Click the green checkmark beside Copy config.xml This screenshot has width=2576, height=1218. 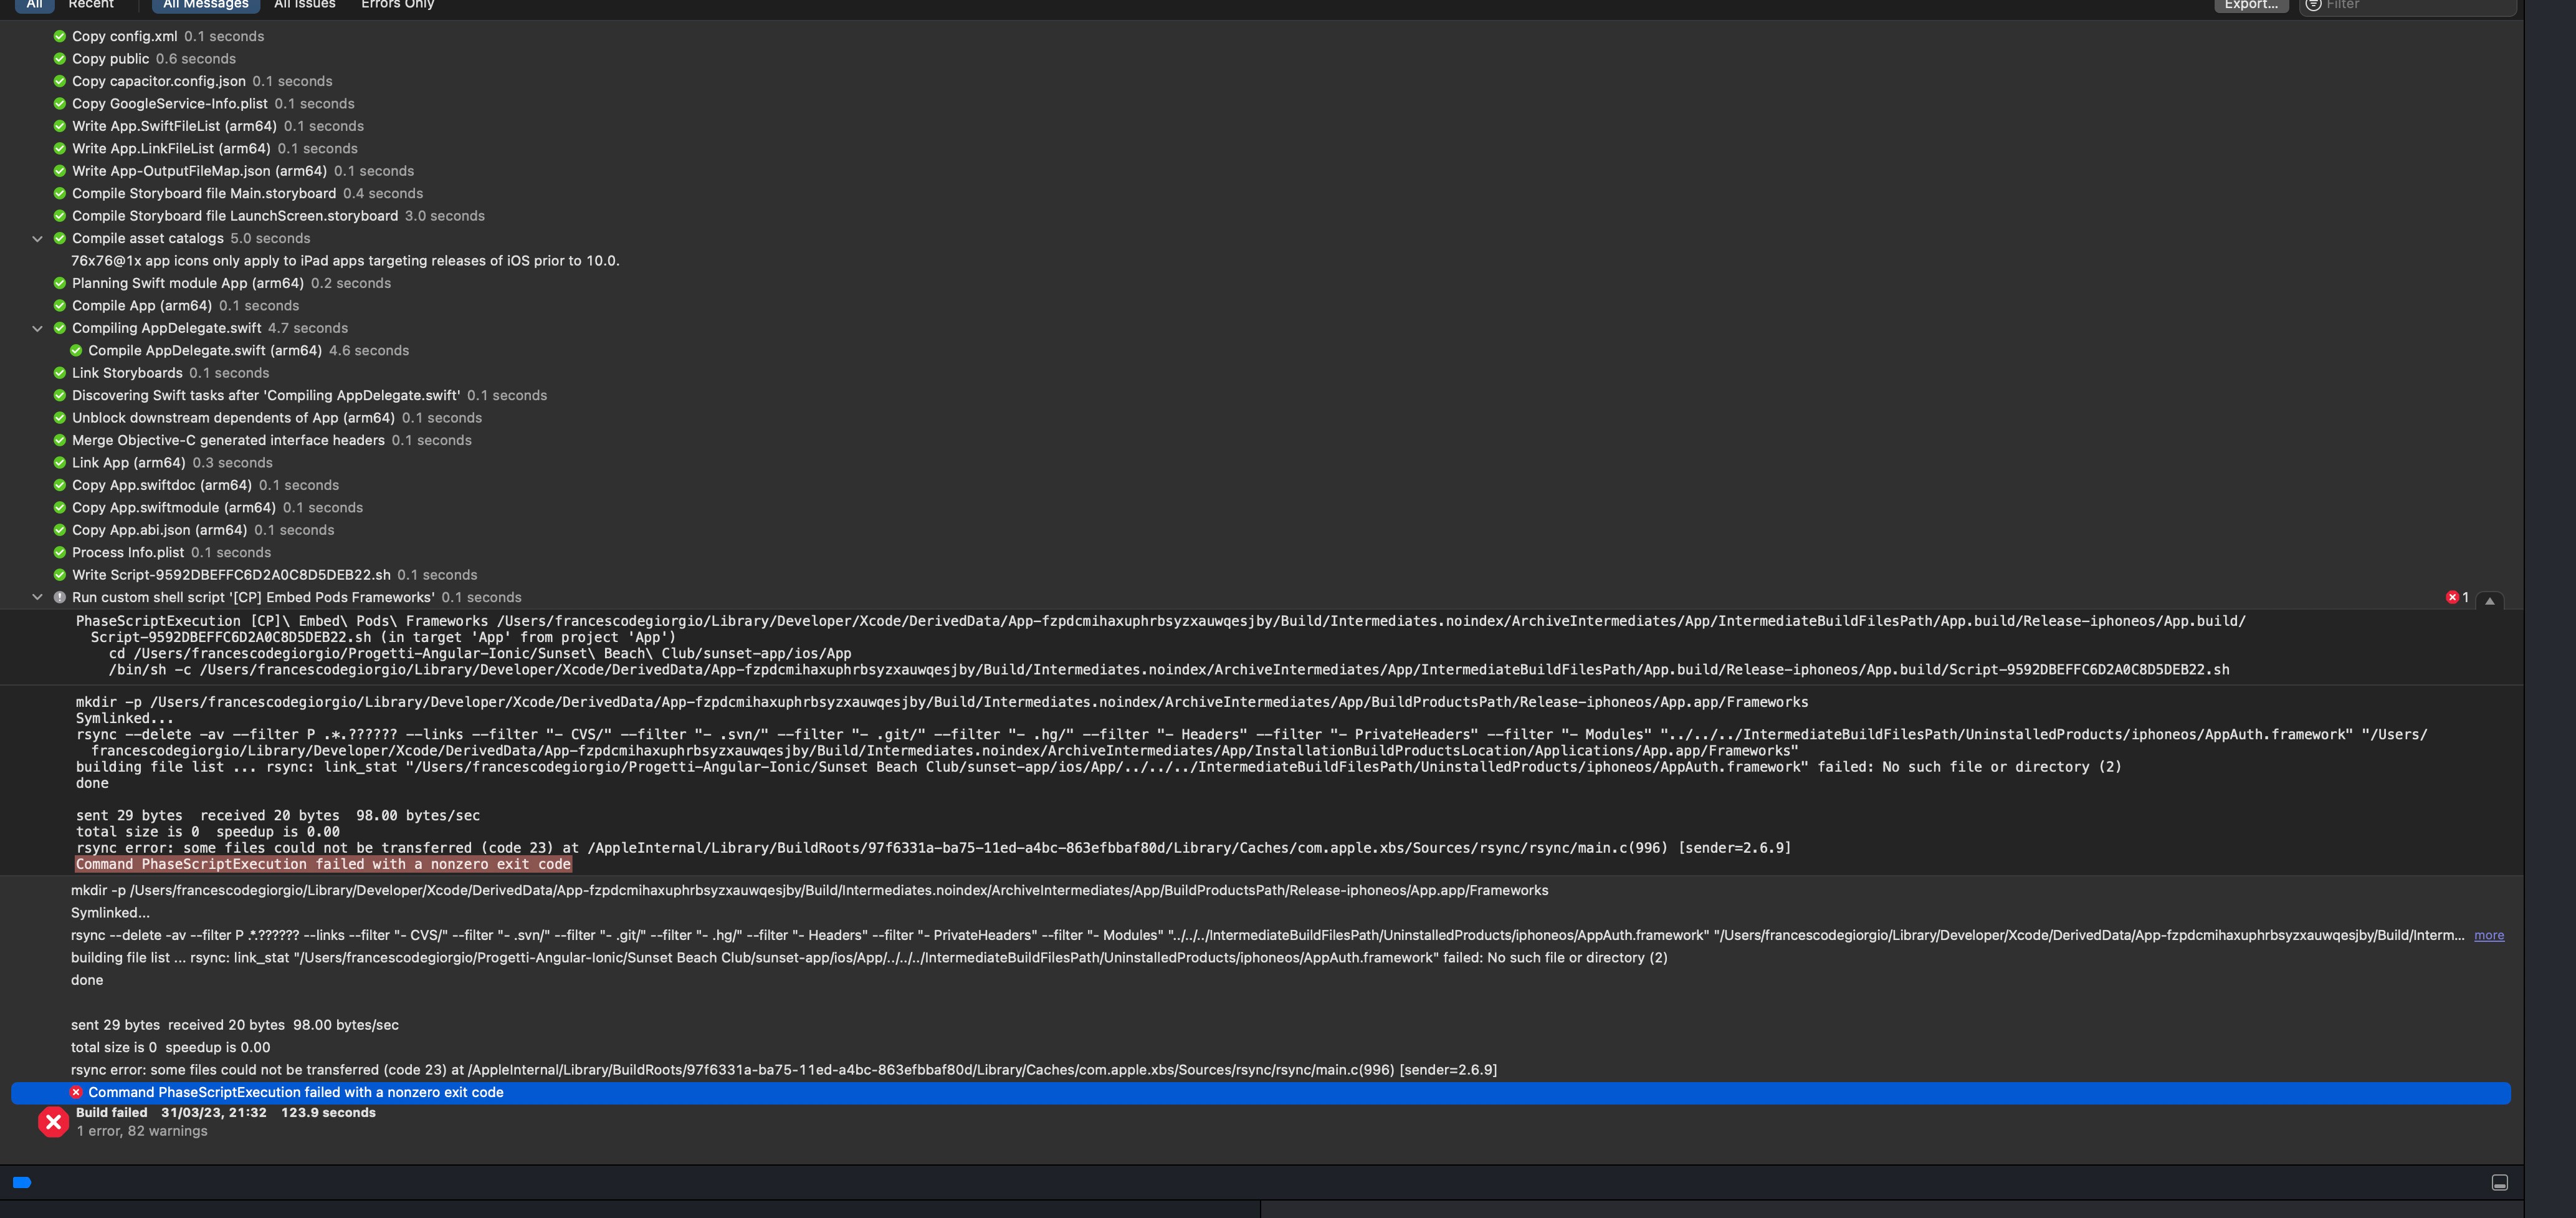click(x=60, y=36)
